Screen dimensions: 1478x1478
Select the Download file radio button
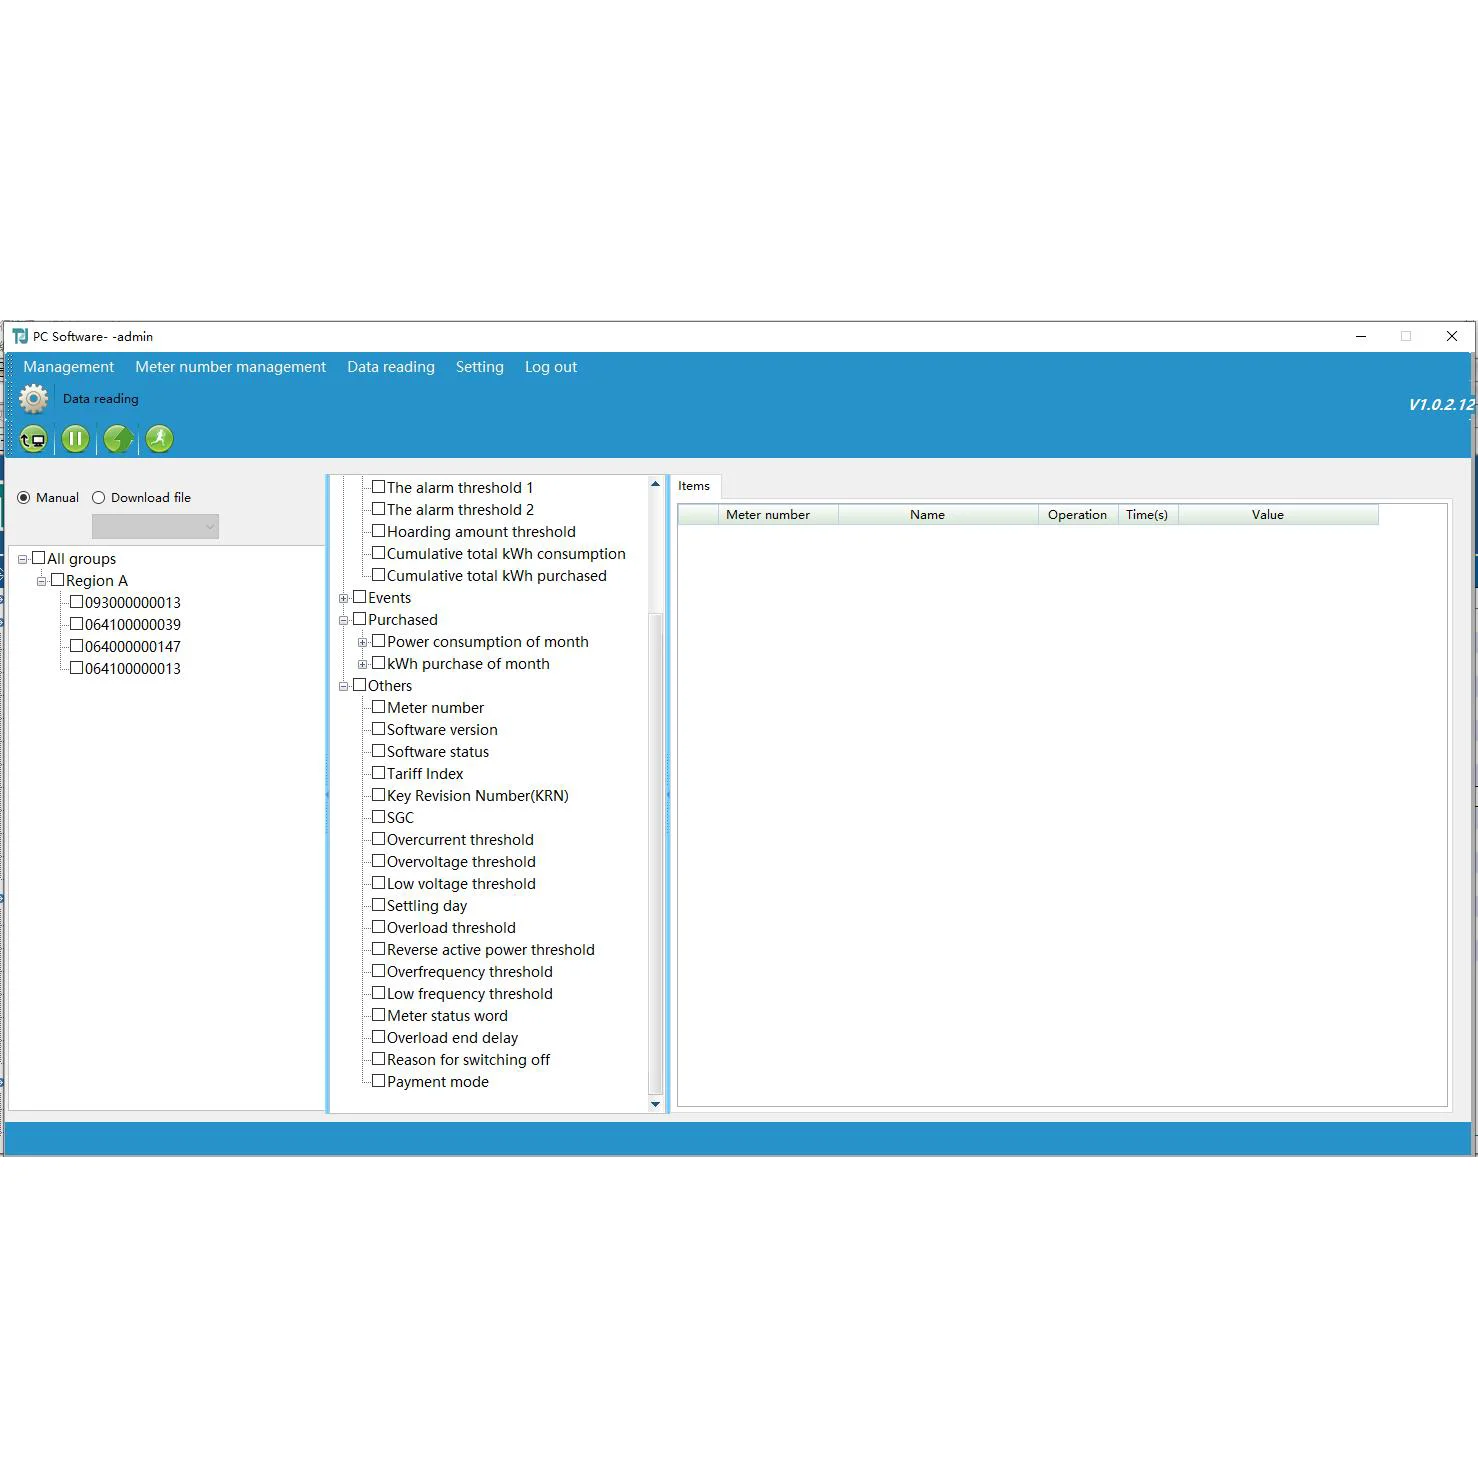(x=98, y=498)
